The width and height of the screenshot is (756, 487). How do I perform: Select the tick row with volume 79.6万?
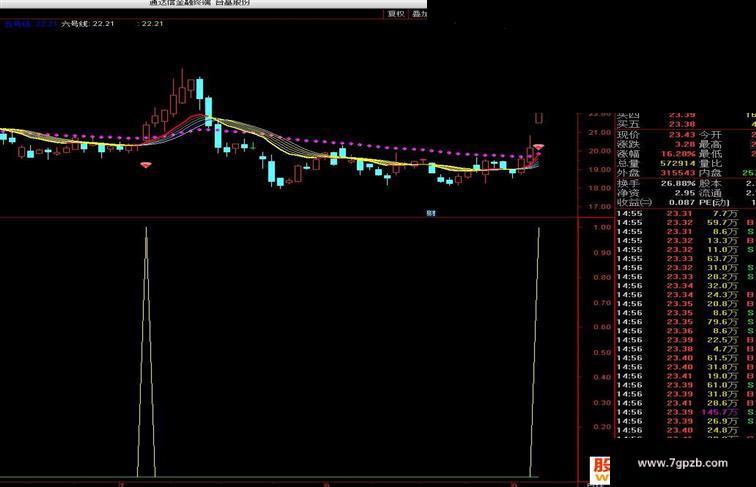tap(686, 322)
